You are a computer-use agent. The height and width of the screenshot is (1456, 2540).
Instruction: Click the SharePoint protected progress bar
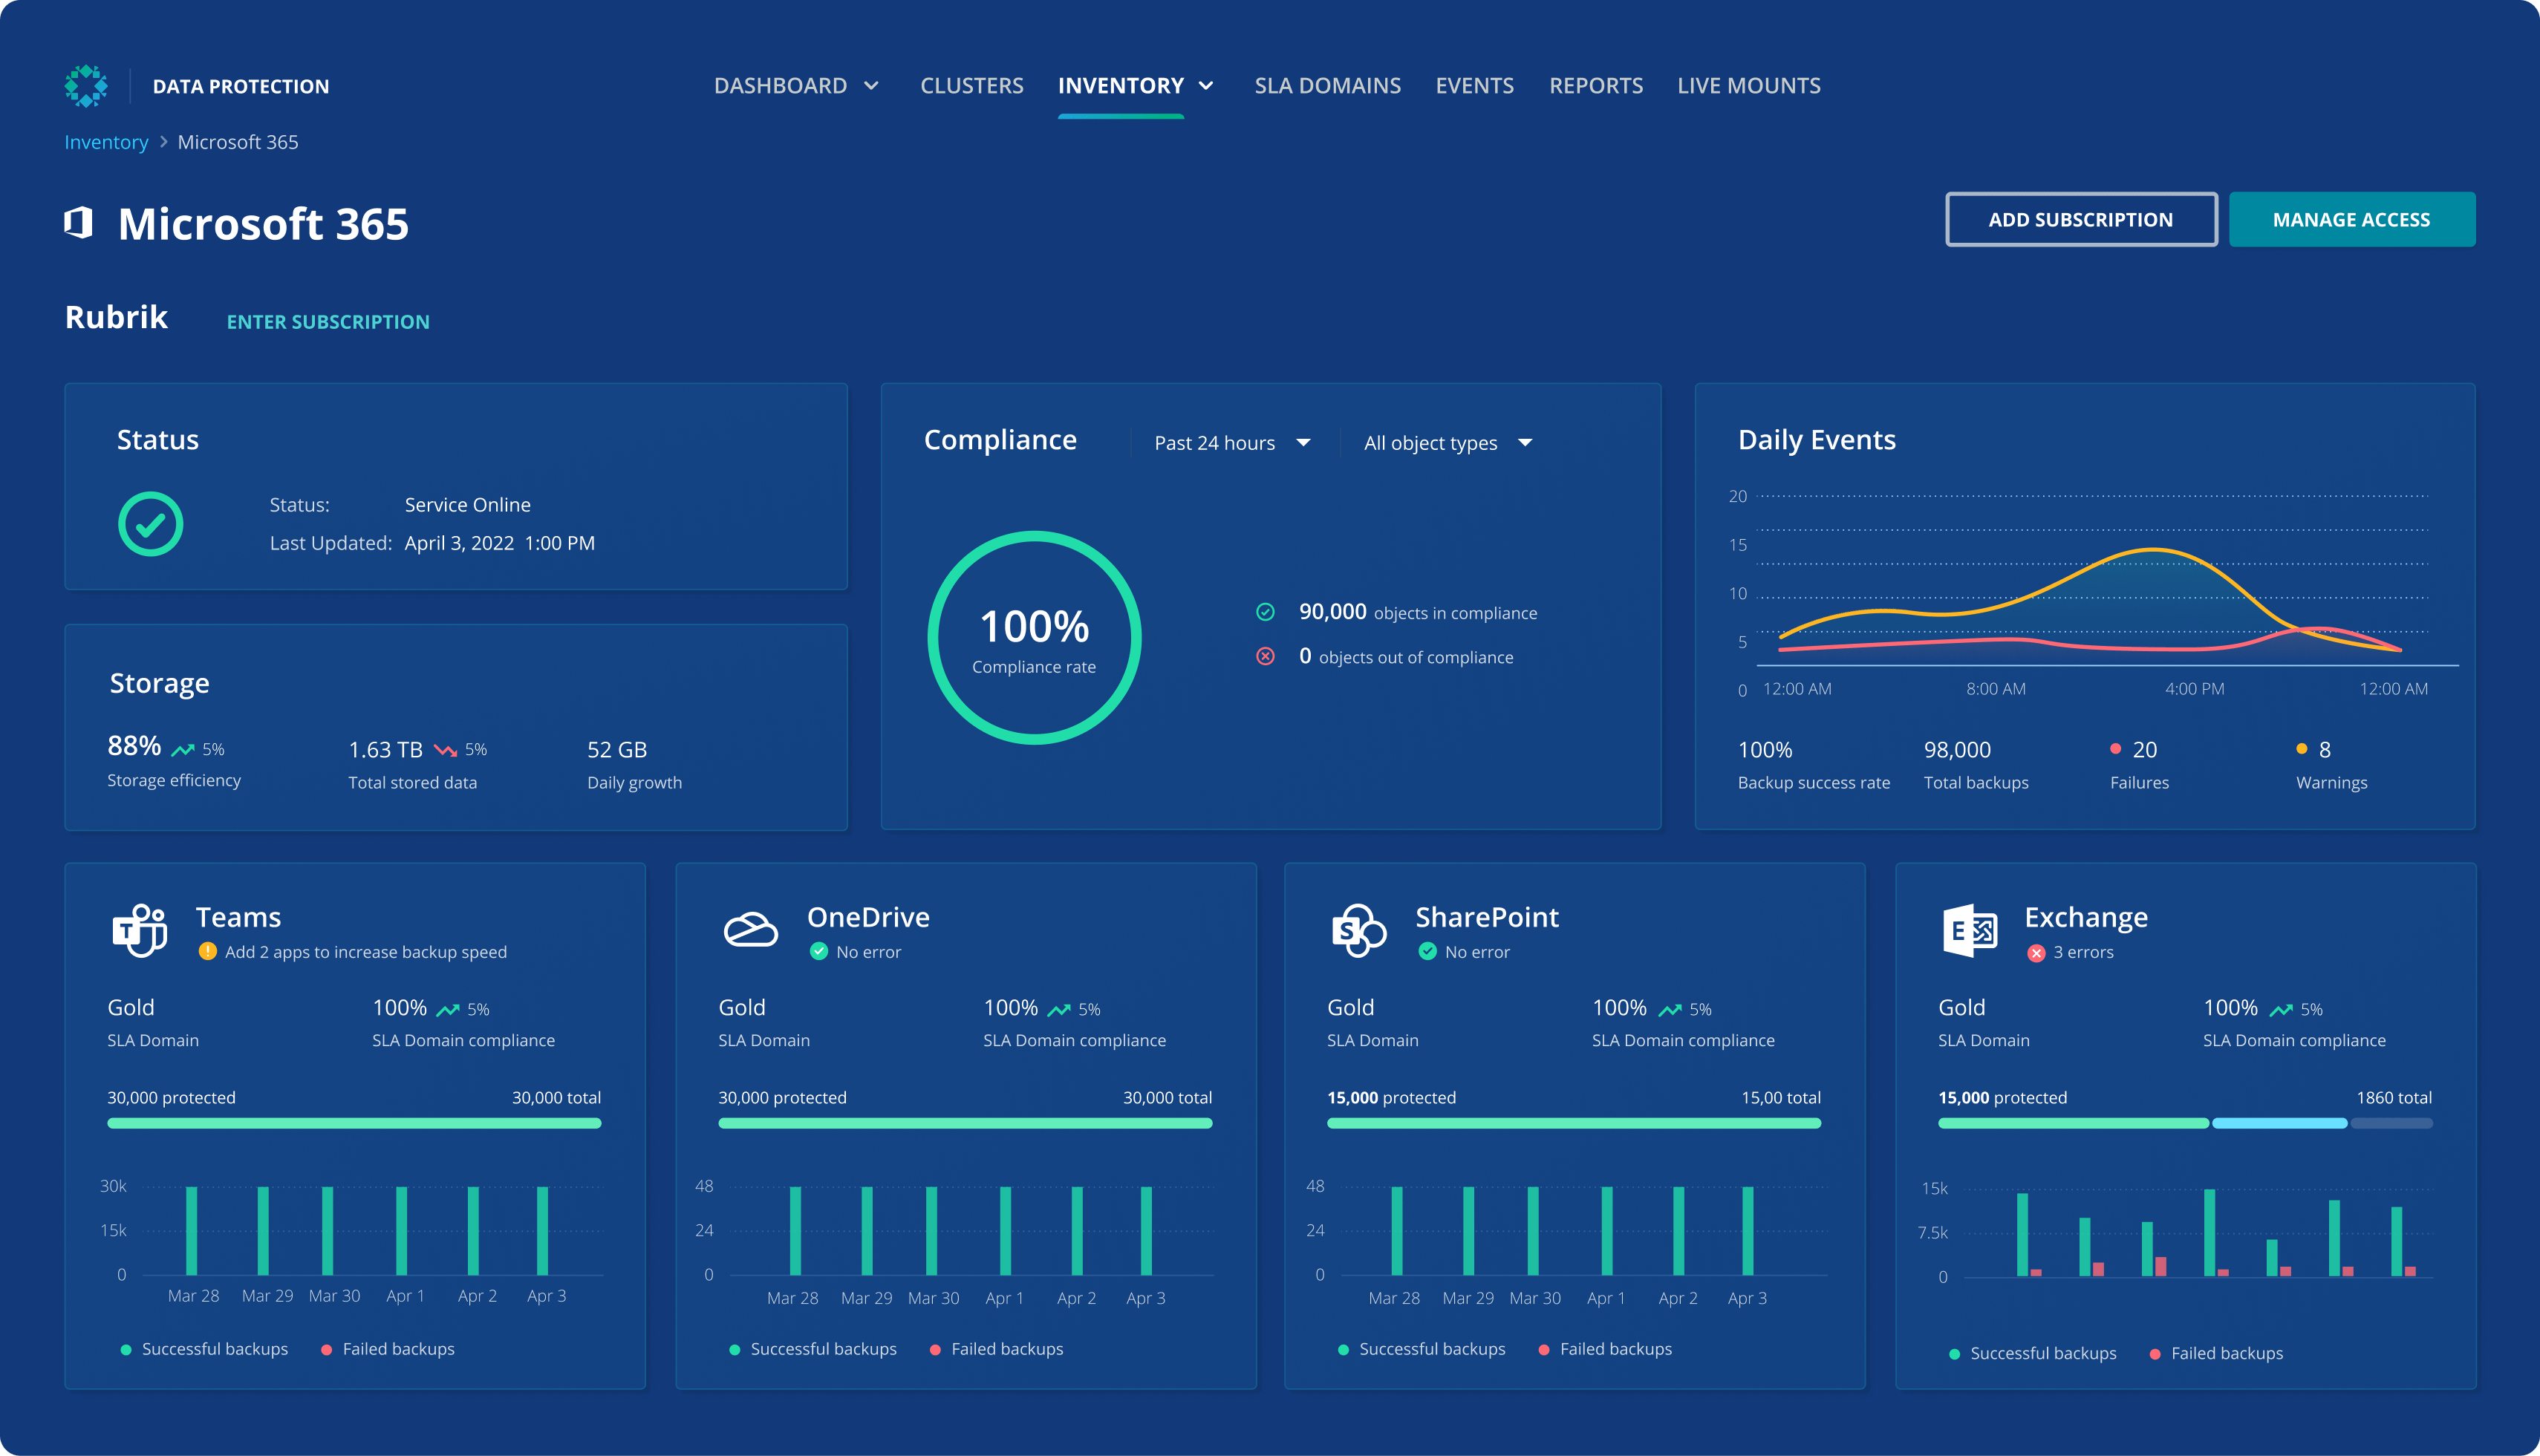(1574, 1123)
